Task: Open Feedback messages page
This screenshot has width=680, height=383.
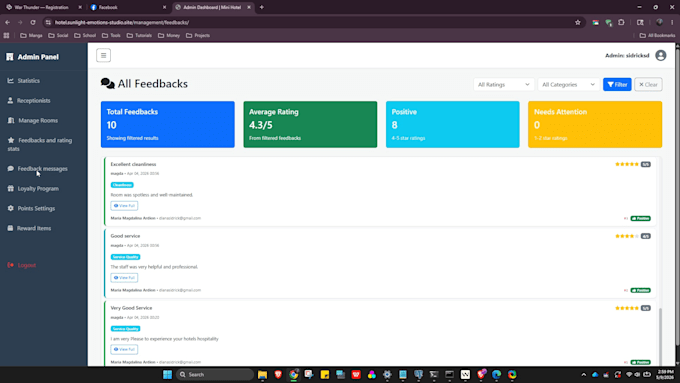Action: pyautogui.click(x=43, y=169)
